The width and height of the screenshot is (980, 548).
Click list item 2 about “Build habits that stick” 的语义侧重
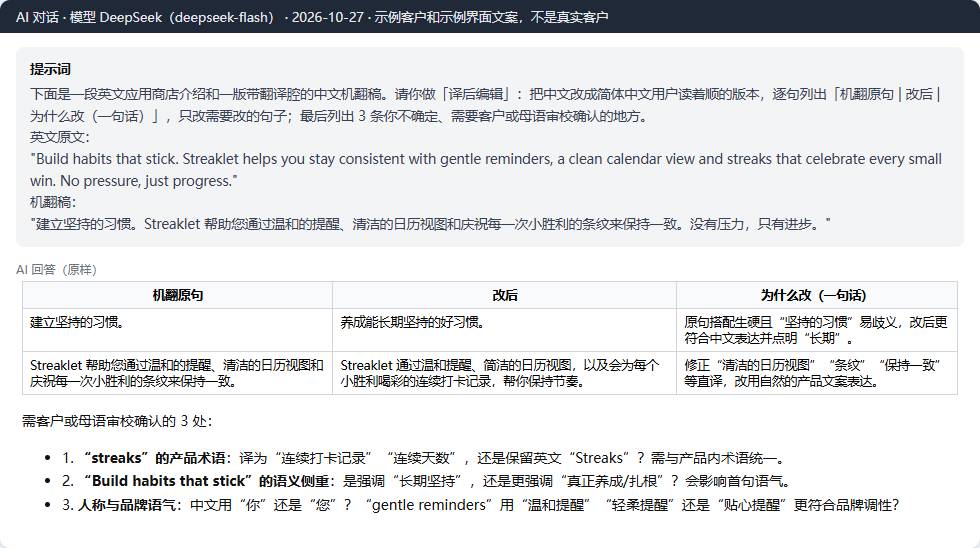pos(428,481)
